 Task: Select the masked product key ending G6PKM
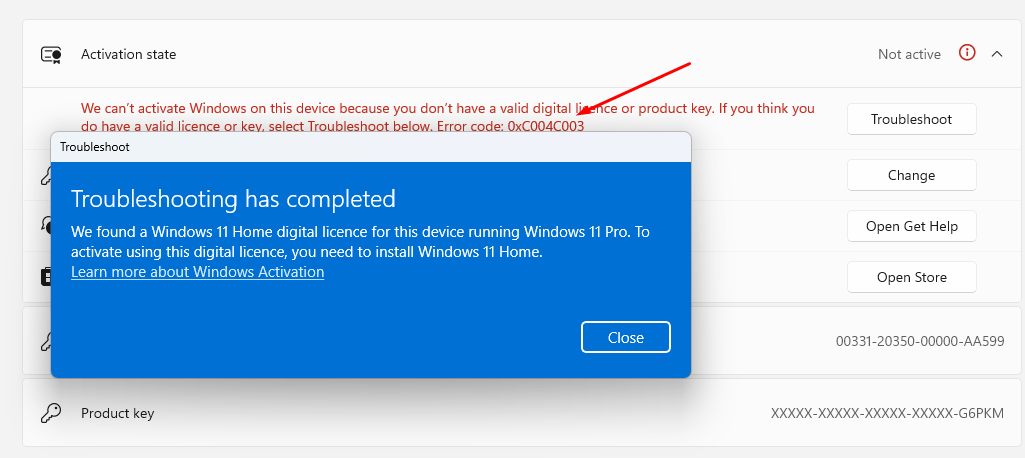[888, 413]
